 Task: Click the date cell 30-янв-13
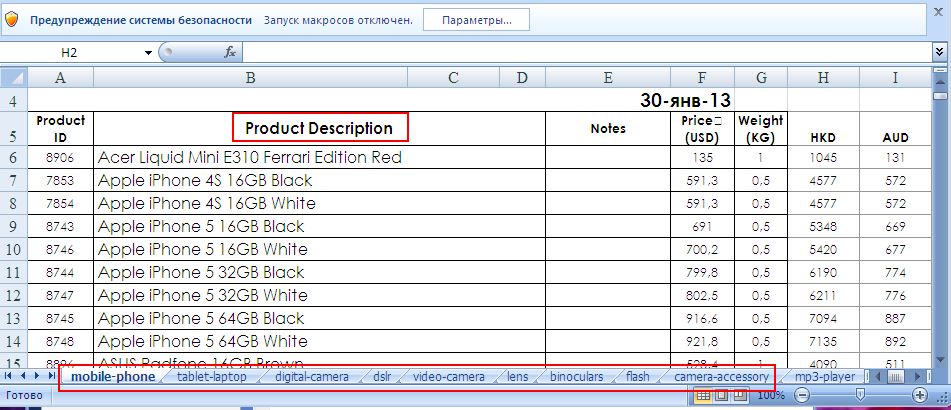click(685, 100)
